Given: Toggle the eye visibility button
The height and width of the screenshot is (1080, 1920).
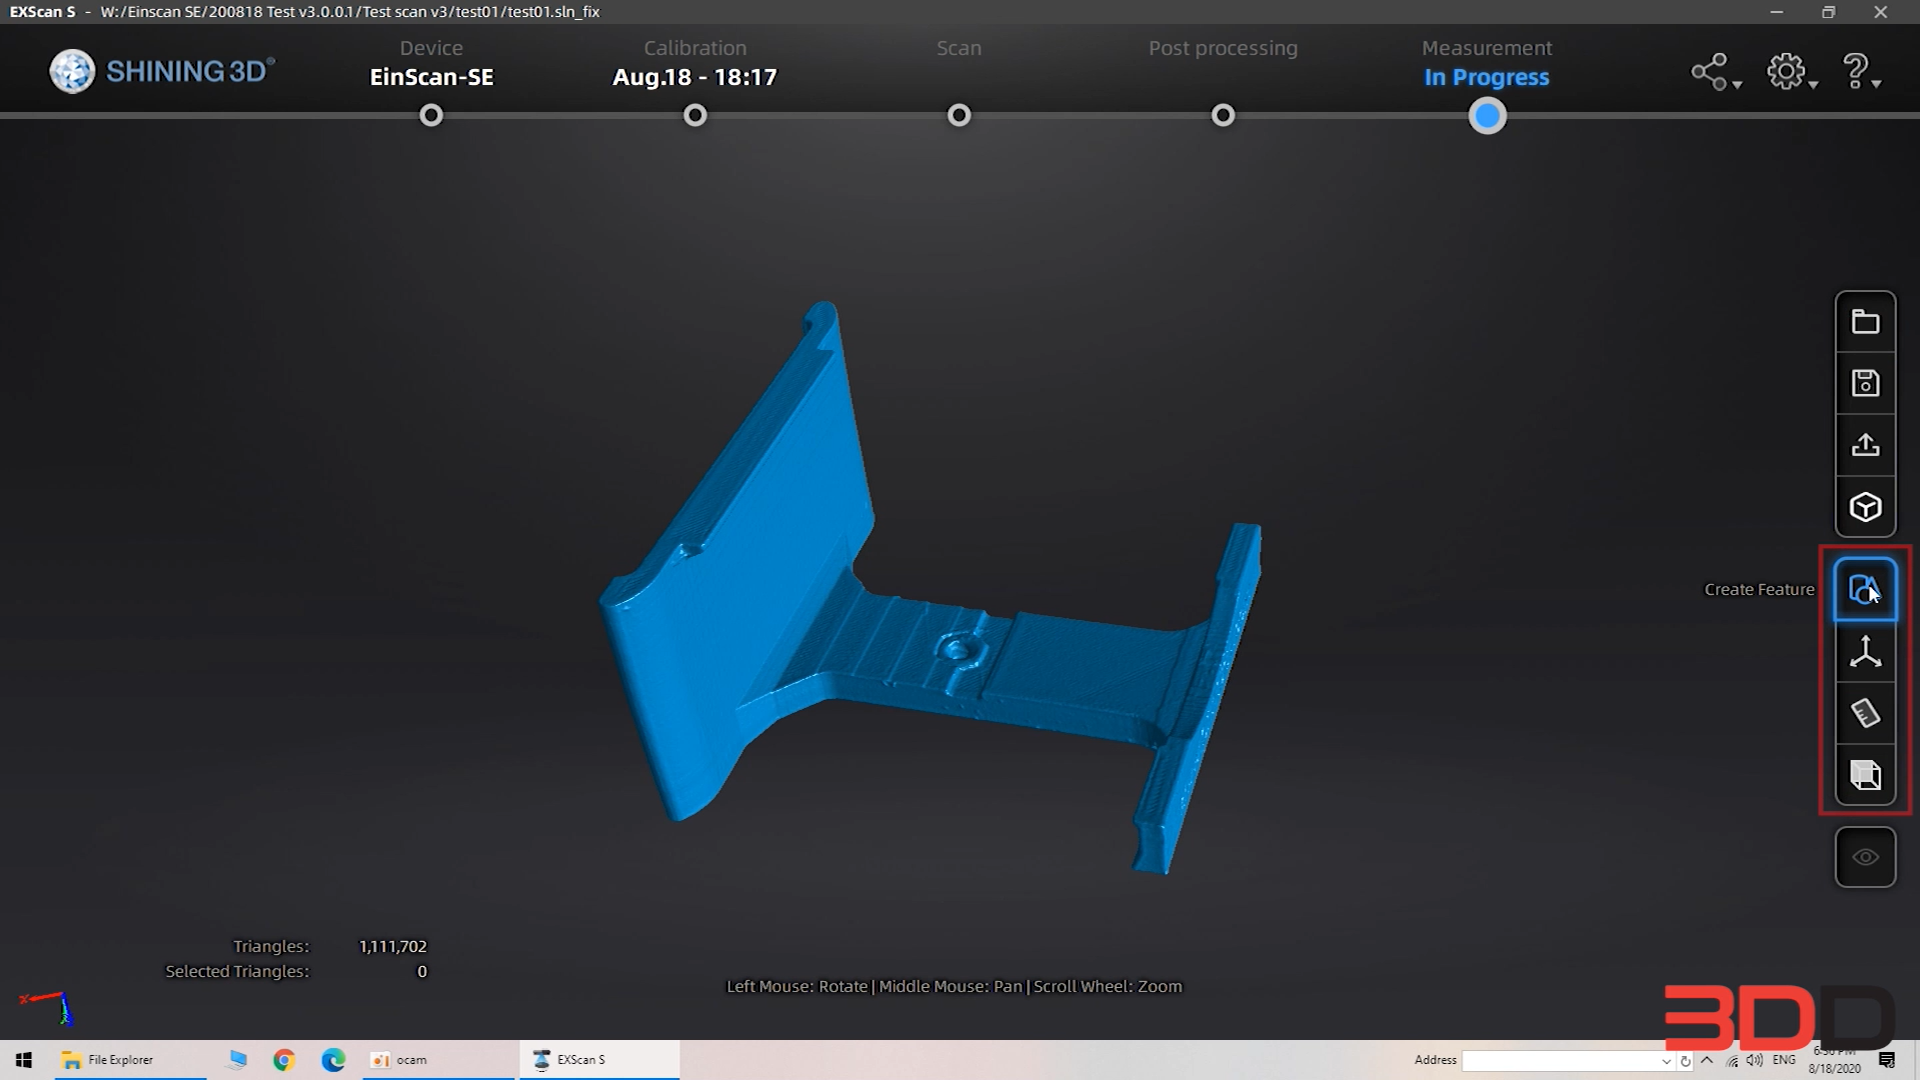Looking at the screenshot, I should (x=1865, y=857).
